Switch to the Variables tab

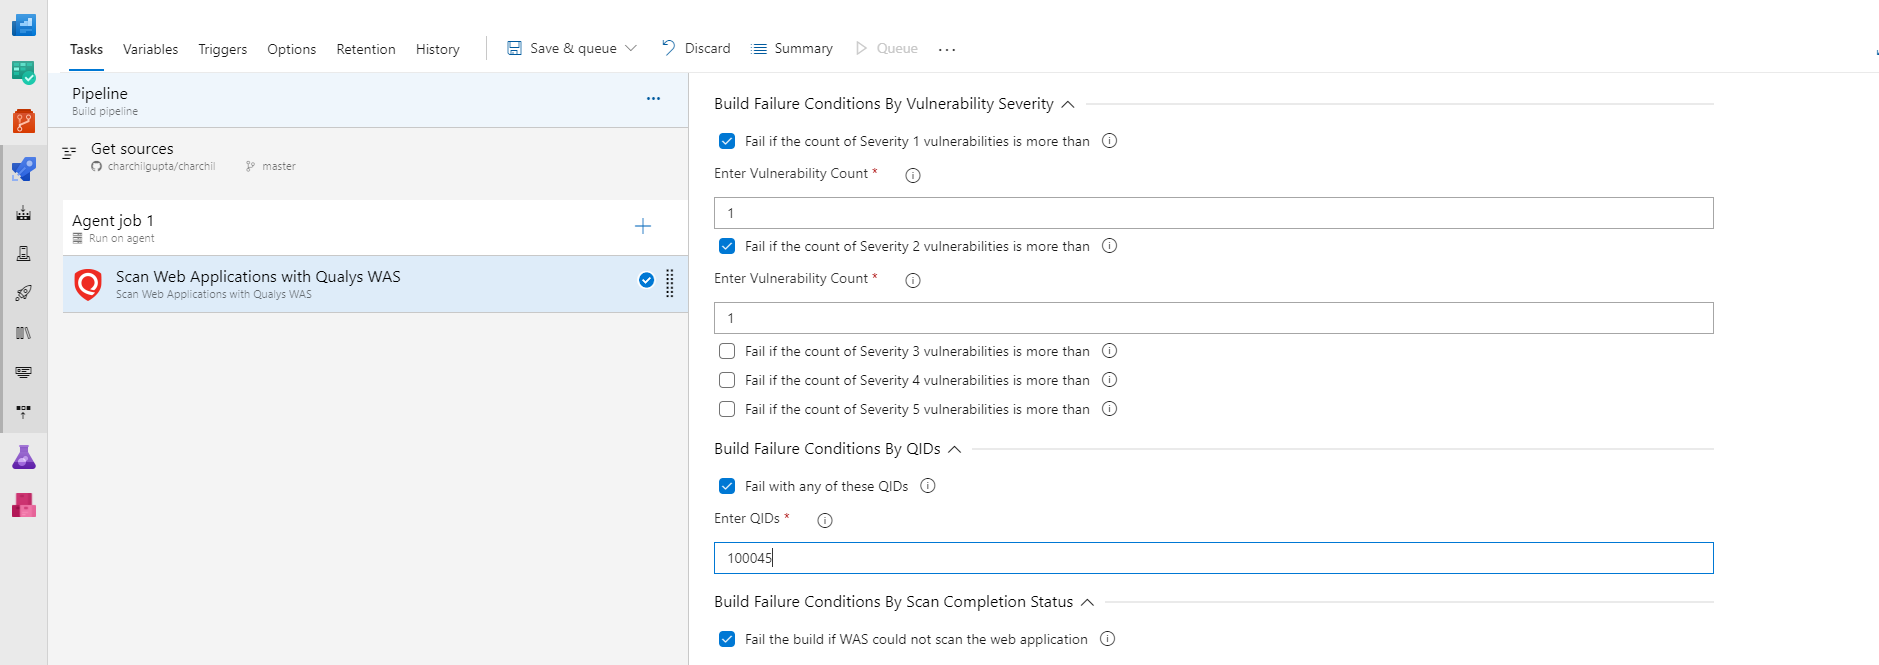pos(150,49)
